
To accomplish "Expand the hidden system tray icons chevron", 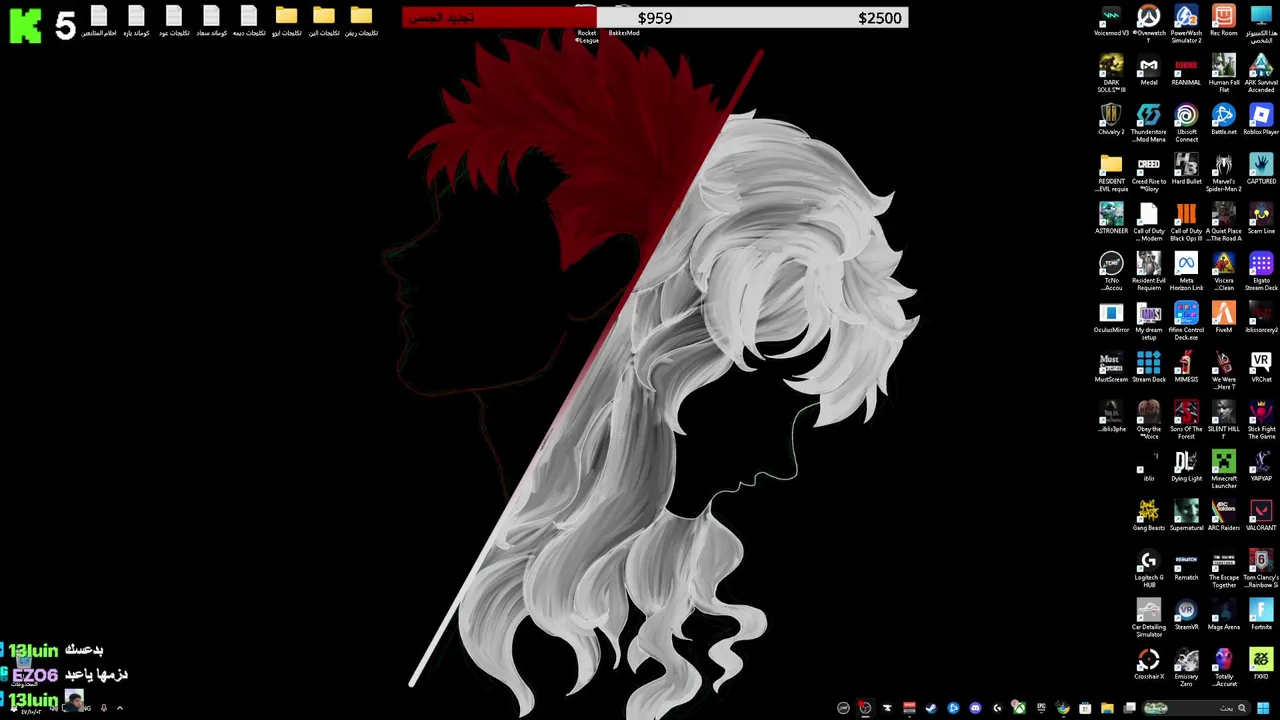I will (119, 708).
